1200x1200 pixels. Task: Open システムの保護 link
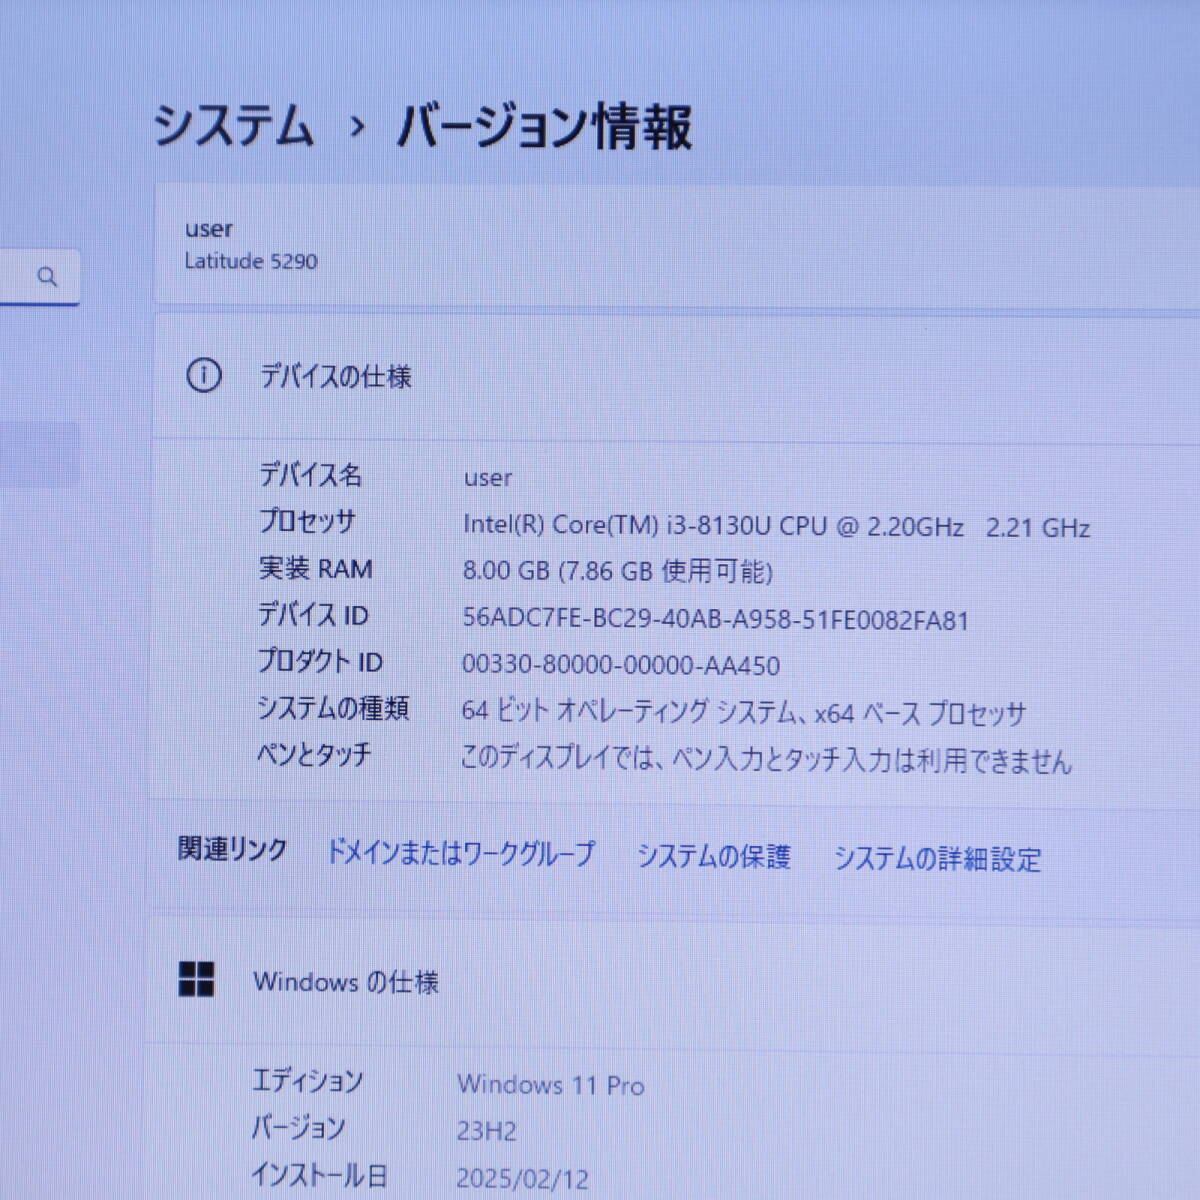[714, 856]
